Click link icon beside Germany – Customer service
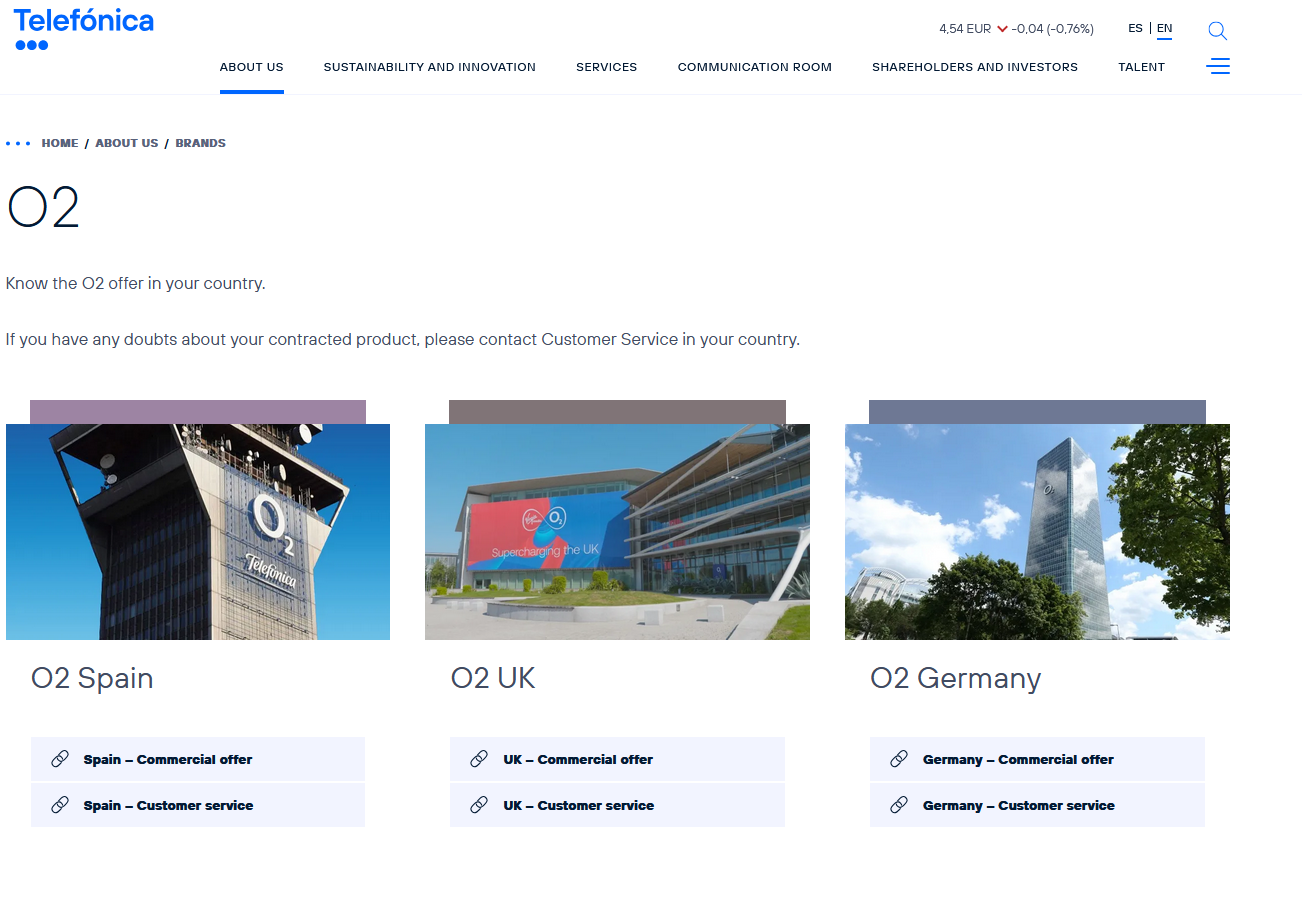Screen dimensions: 1302x902 click(x=899, y=805)
